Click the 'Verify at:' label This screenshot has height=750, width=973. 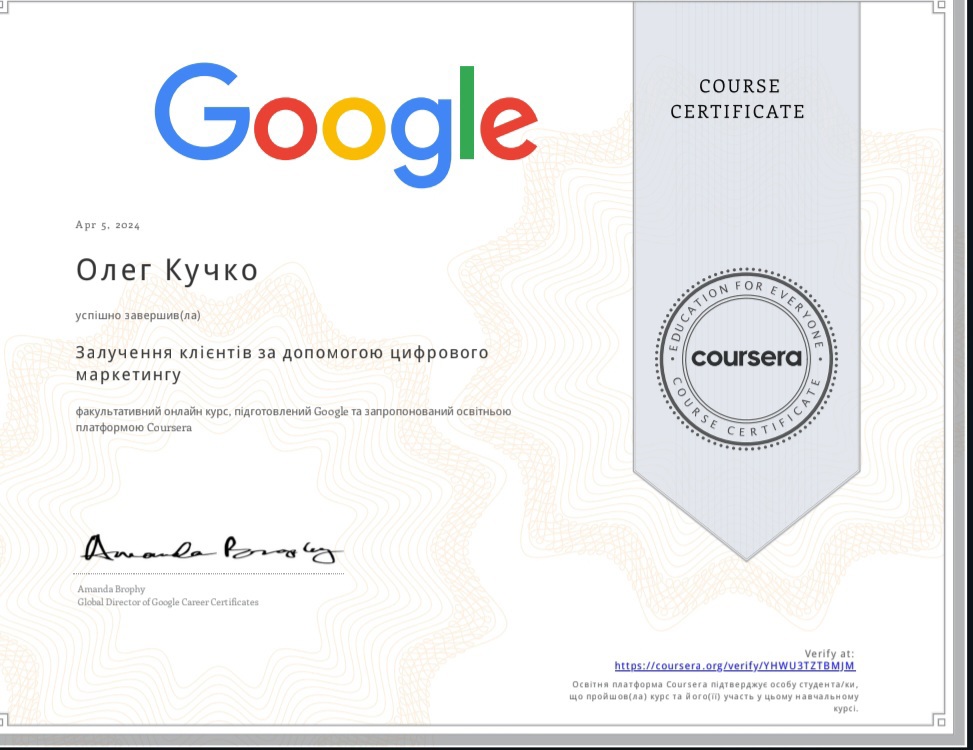830,653
